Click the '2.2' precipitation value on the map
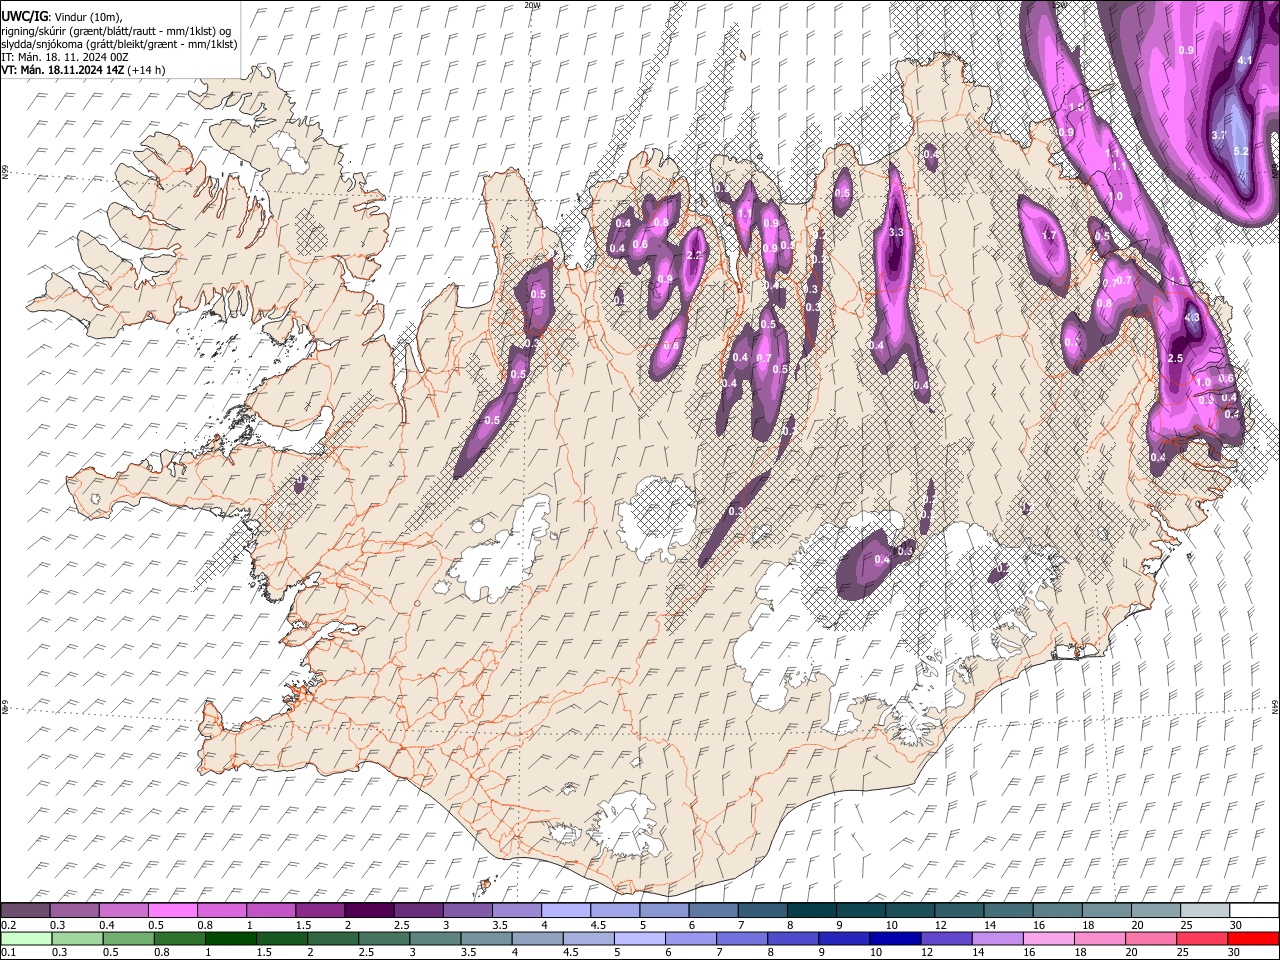The height and width of the screenshot is (960, 1280). click(695, 256)
